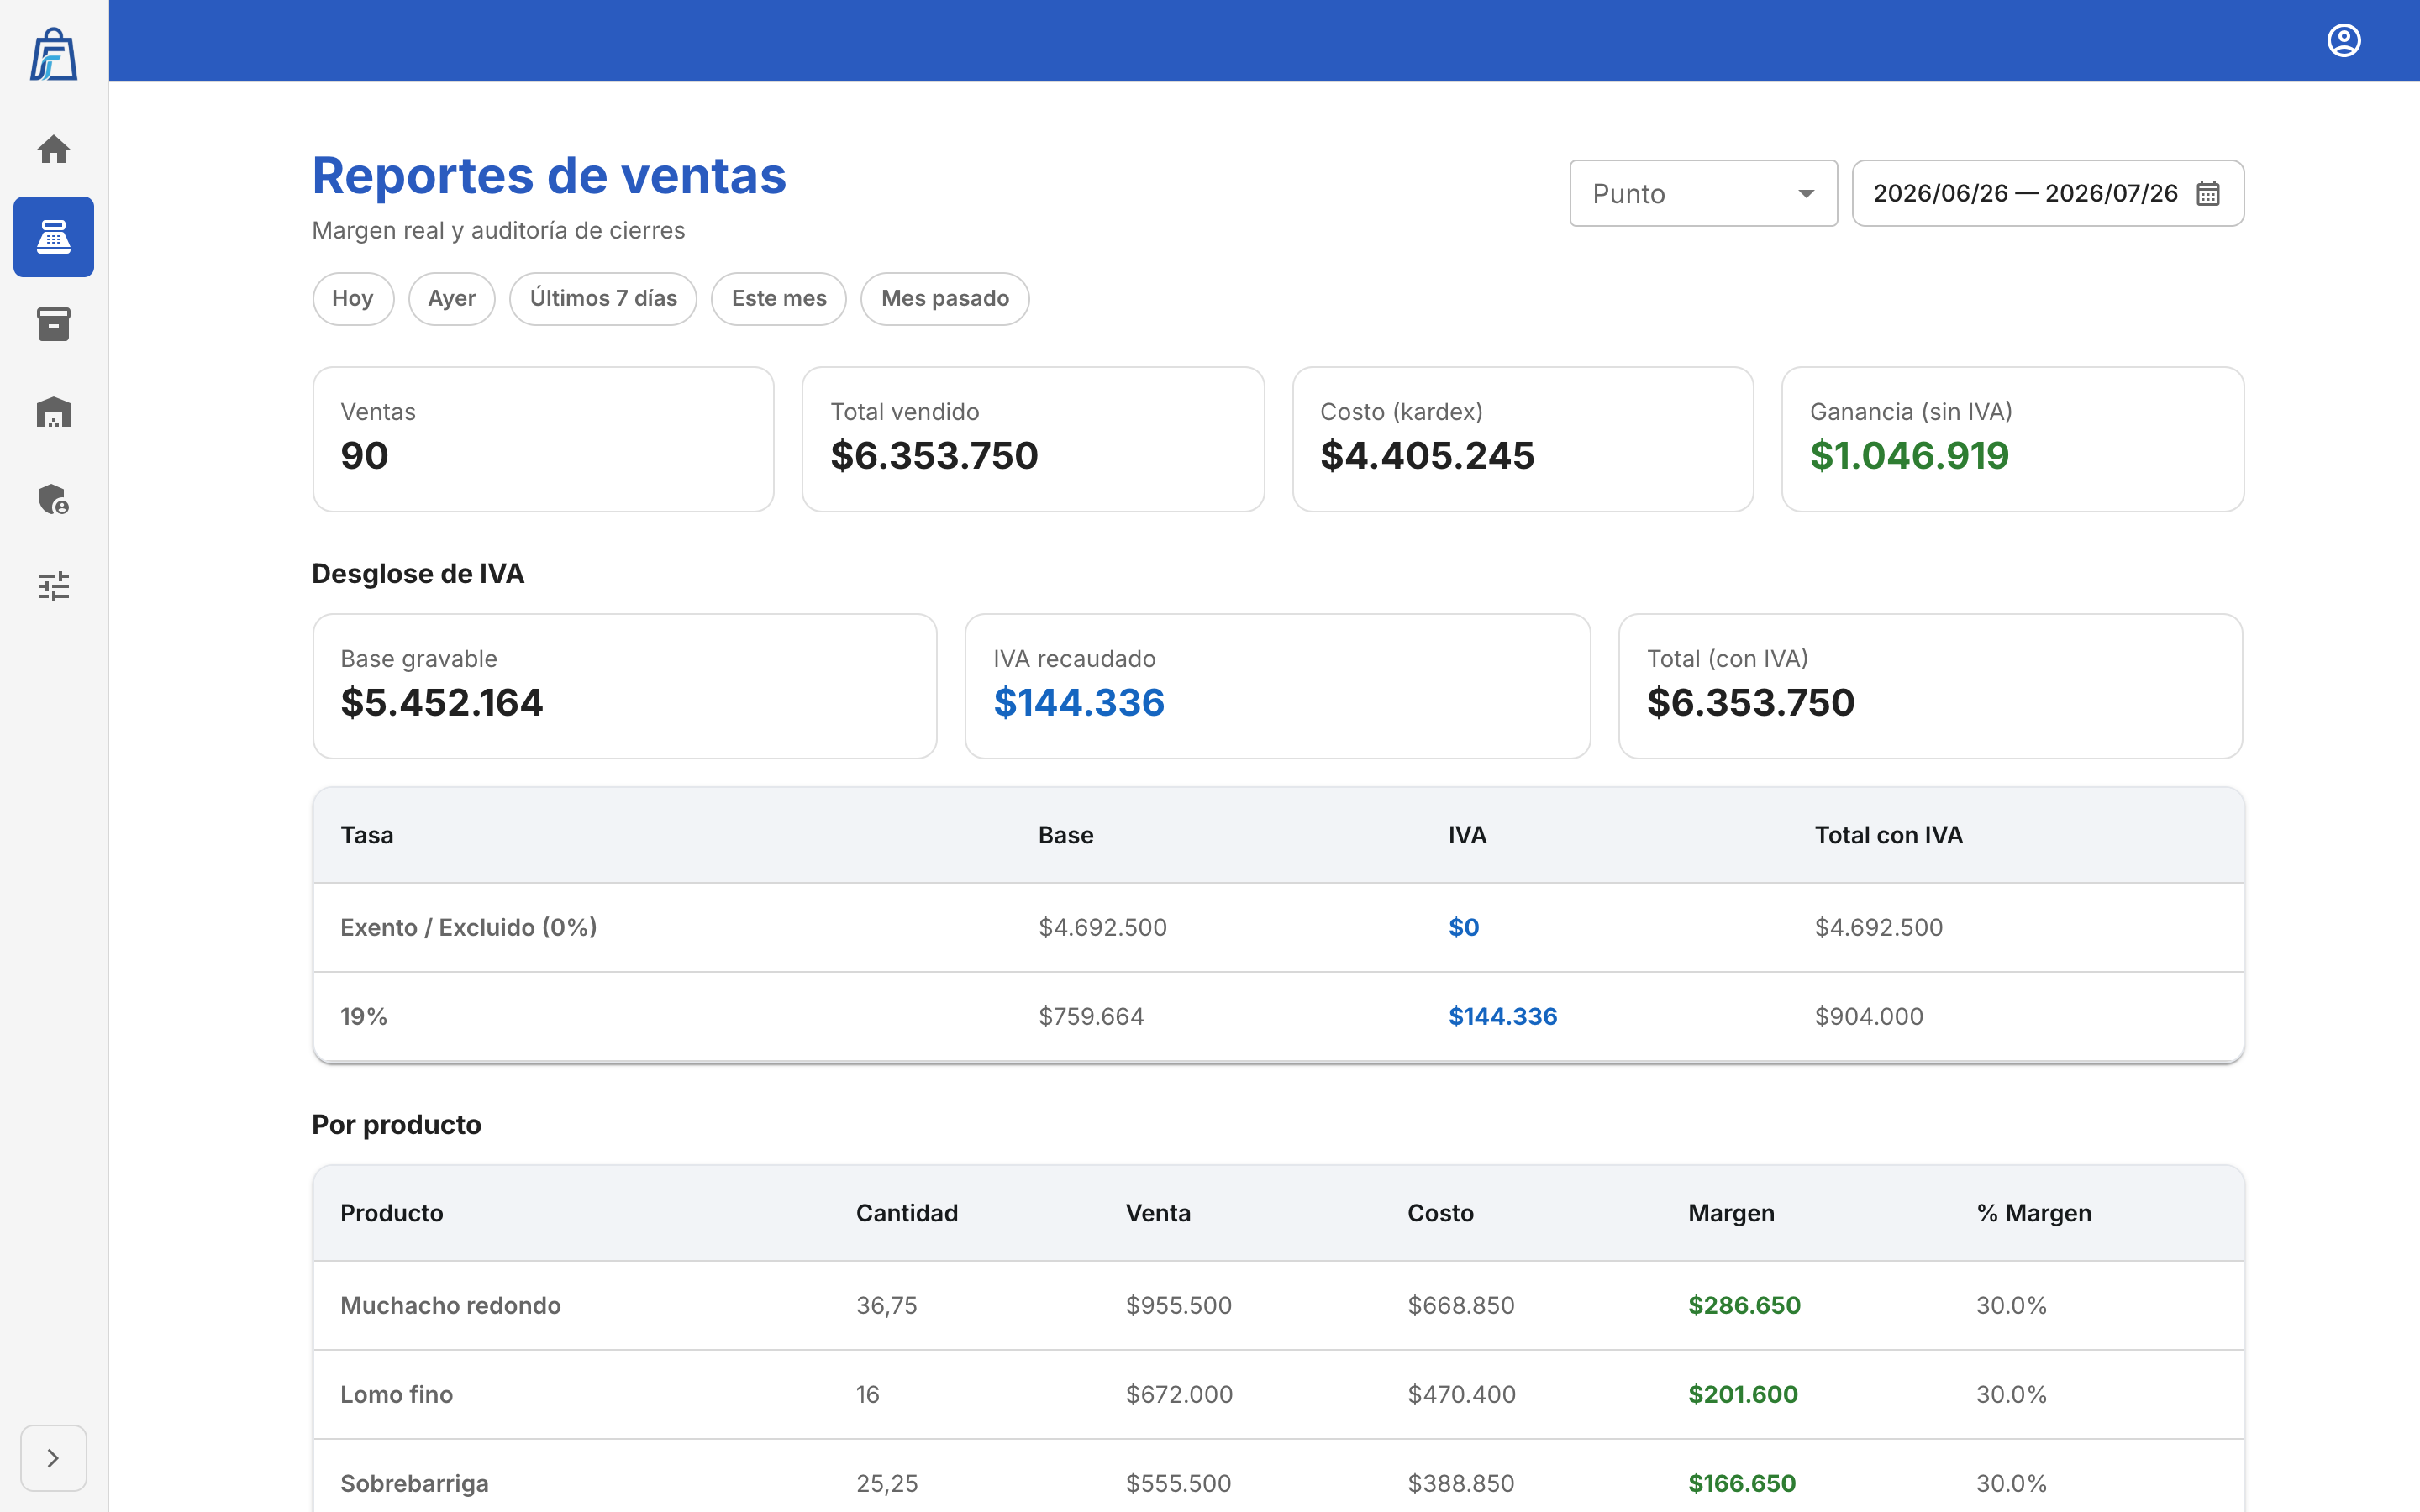
Task: Click the Tasa column header
Action: (x=367, y=835)
